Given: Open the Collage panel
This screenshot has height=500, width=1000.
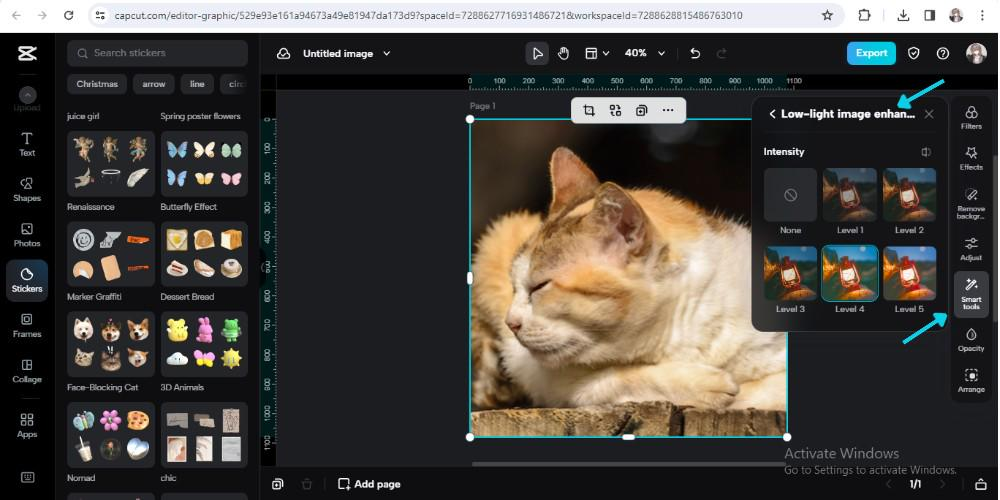Looking at the screenshot, I should [27, 371].
